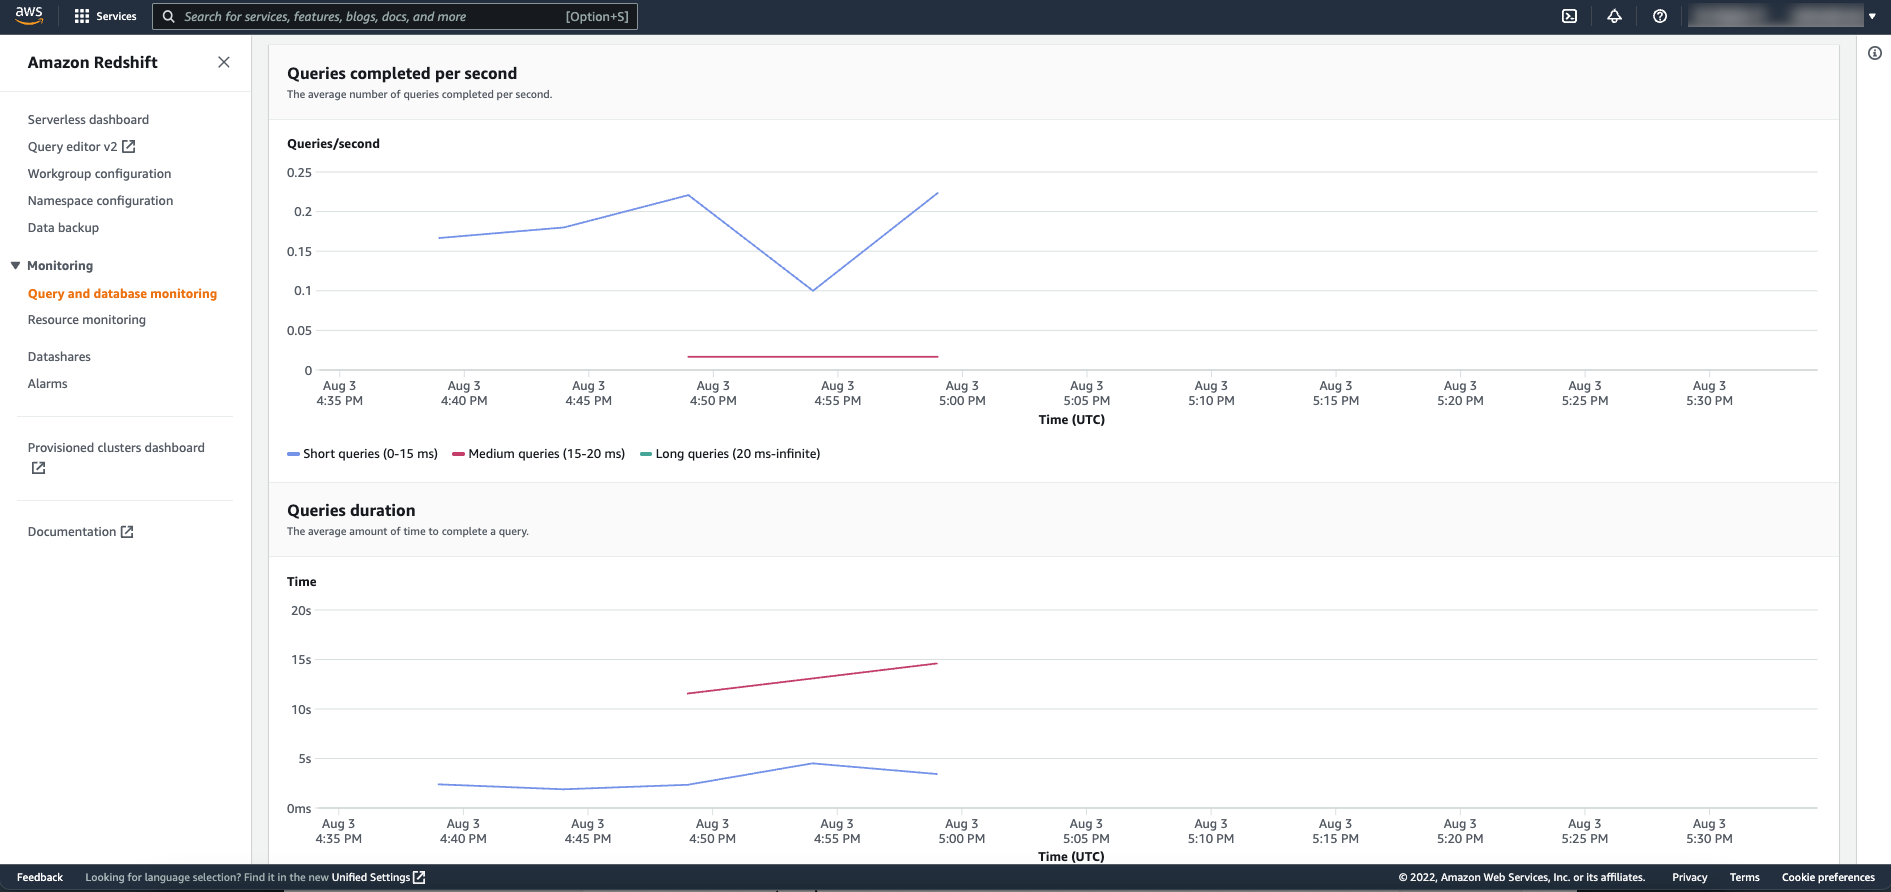Go to Serverless dashboard
This screenshot has width=1891, height=892.
pos(88,120)
